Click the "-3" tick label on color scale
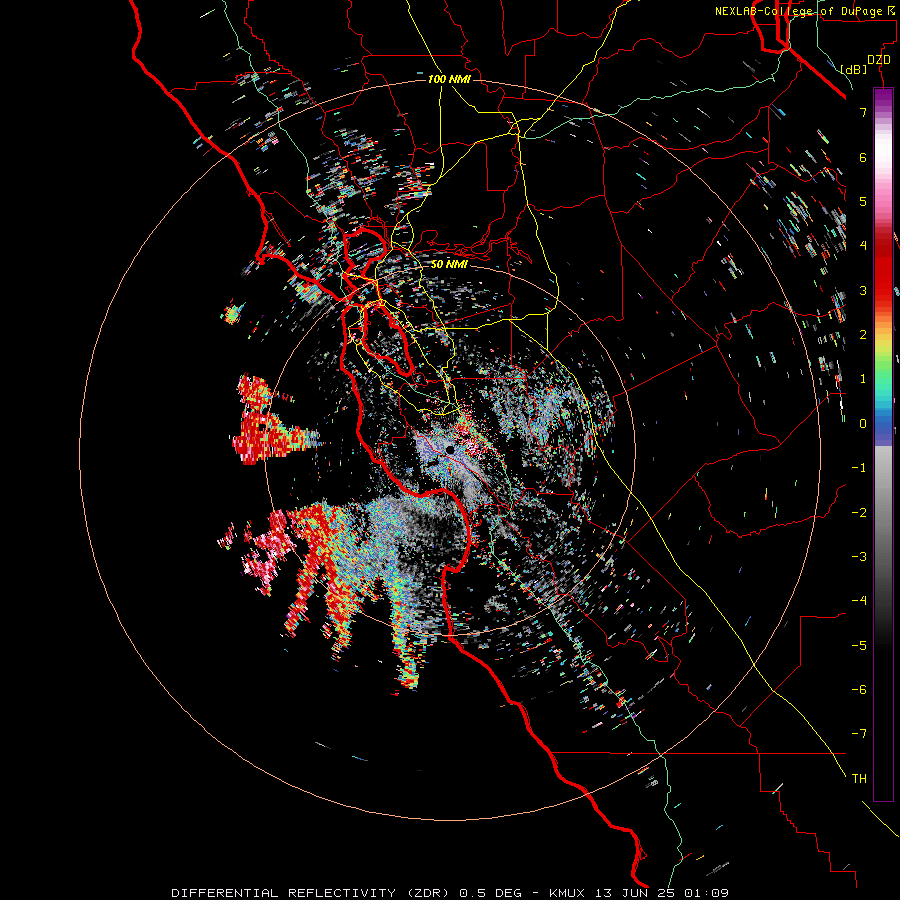Viewport: 900px width, 900px height. [859, 557]
